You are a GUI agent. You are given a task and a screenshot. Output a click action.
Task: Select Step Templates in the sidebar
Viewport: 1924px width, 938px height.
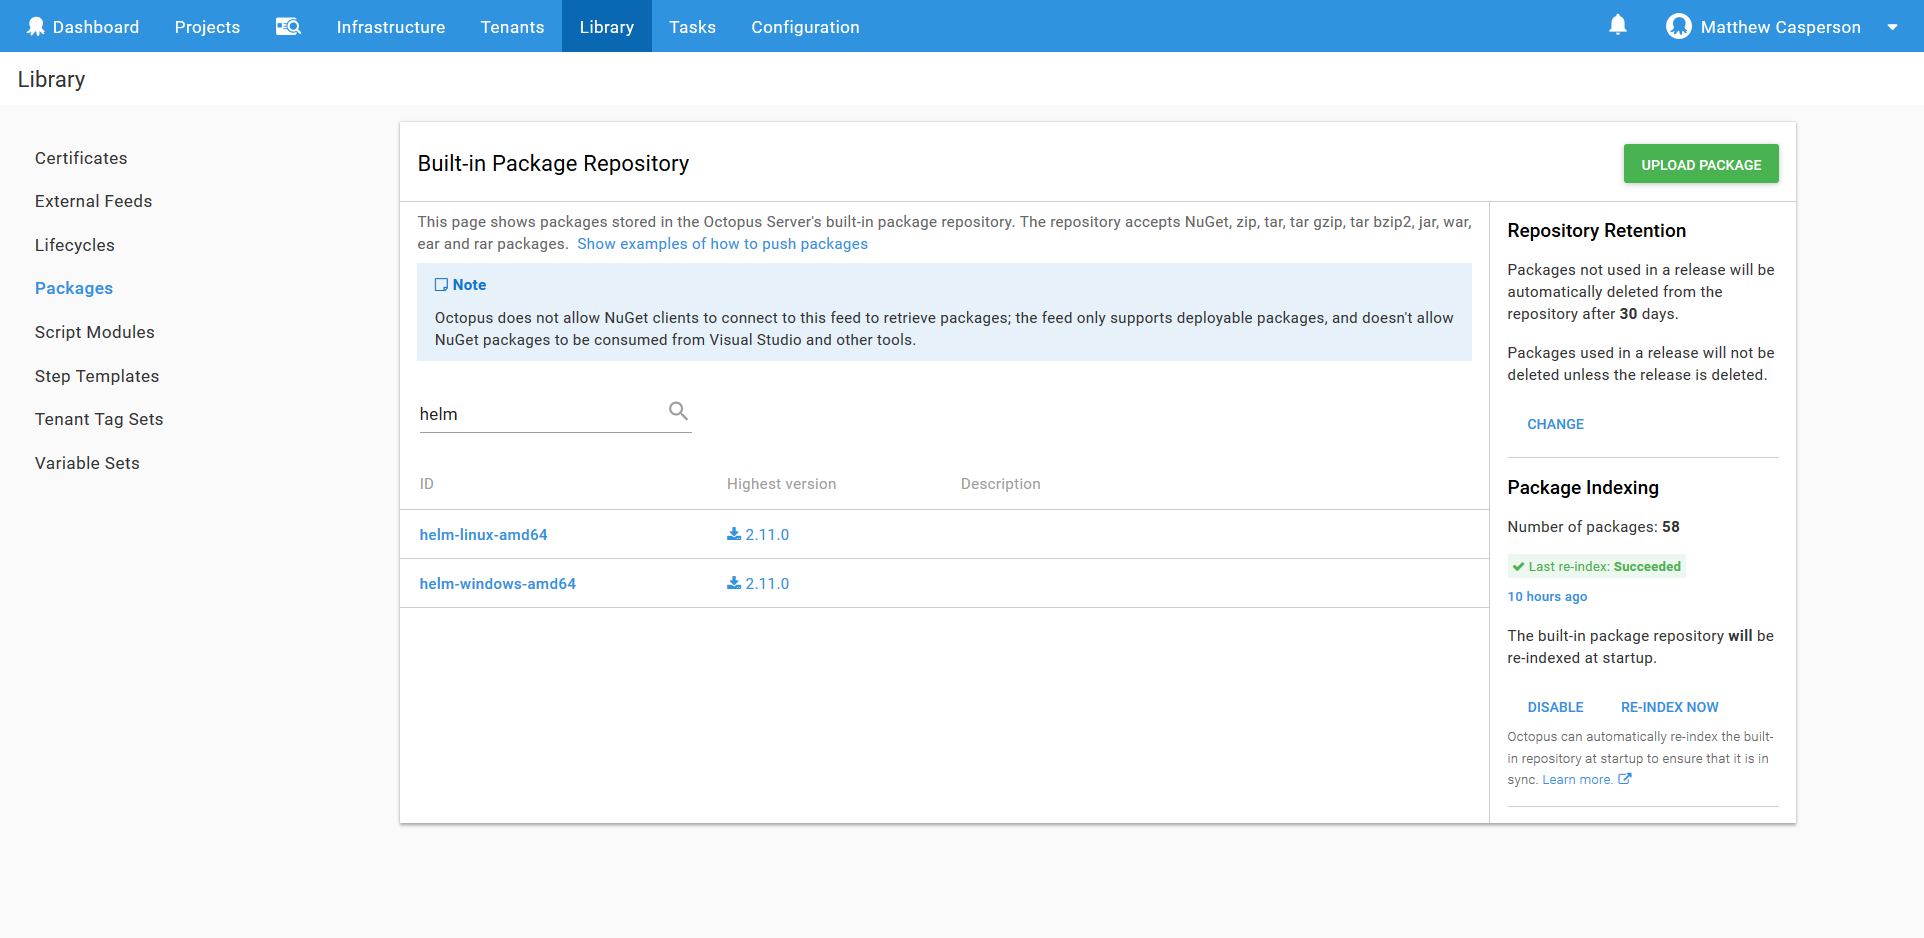pos(97,376)
